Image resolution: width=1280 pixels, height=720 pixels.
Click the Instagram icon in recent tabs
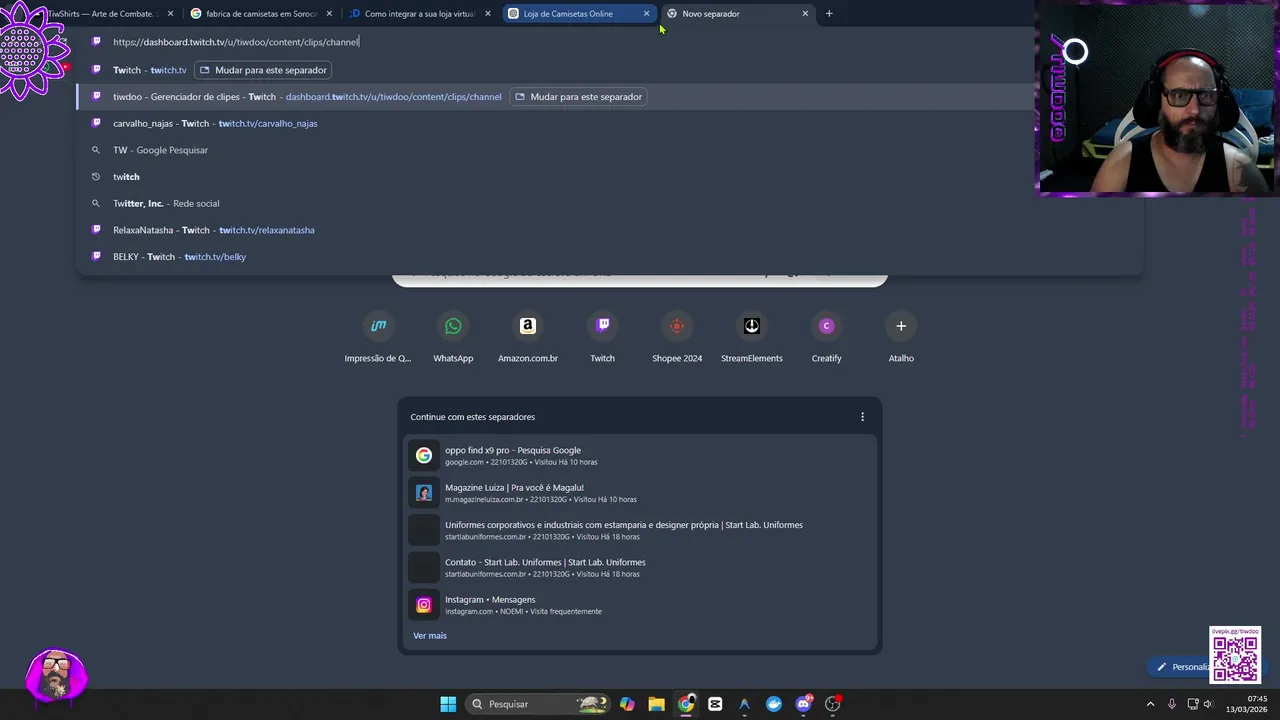point(424,605)
